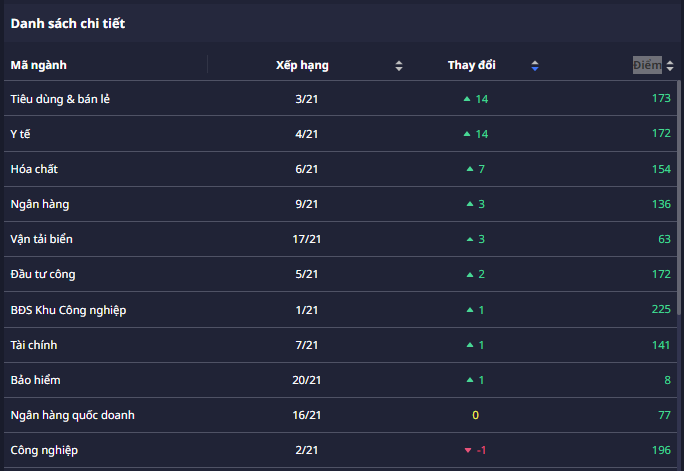Viewport: 684px width, 471px height.
Task: Click the sort icon beside Thay đổi
Action: coord(535,66)
